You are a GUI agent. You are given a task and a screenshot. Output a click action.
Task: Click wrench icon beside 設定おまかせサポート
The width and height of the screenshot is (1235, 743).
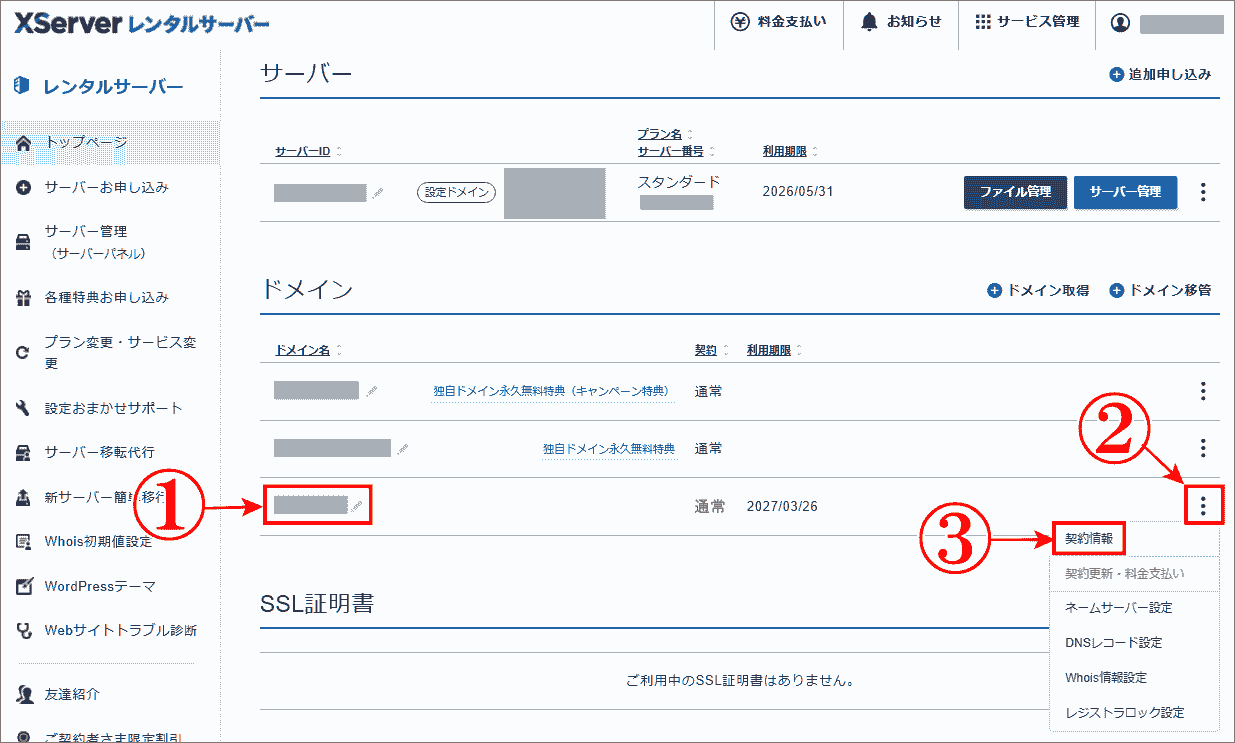click(x=24, y=408)
